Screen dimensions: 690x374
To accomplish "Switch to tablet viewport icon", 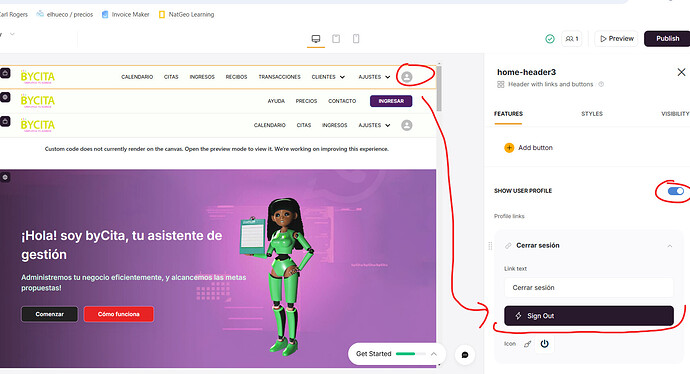I will pos(336,39).
